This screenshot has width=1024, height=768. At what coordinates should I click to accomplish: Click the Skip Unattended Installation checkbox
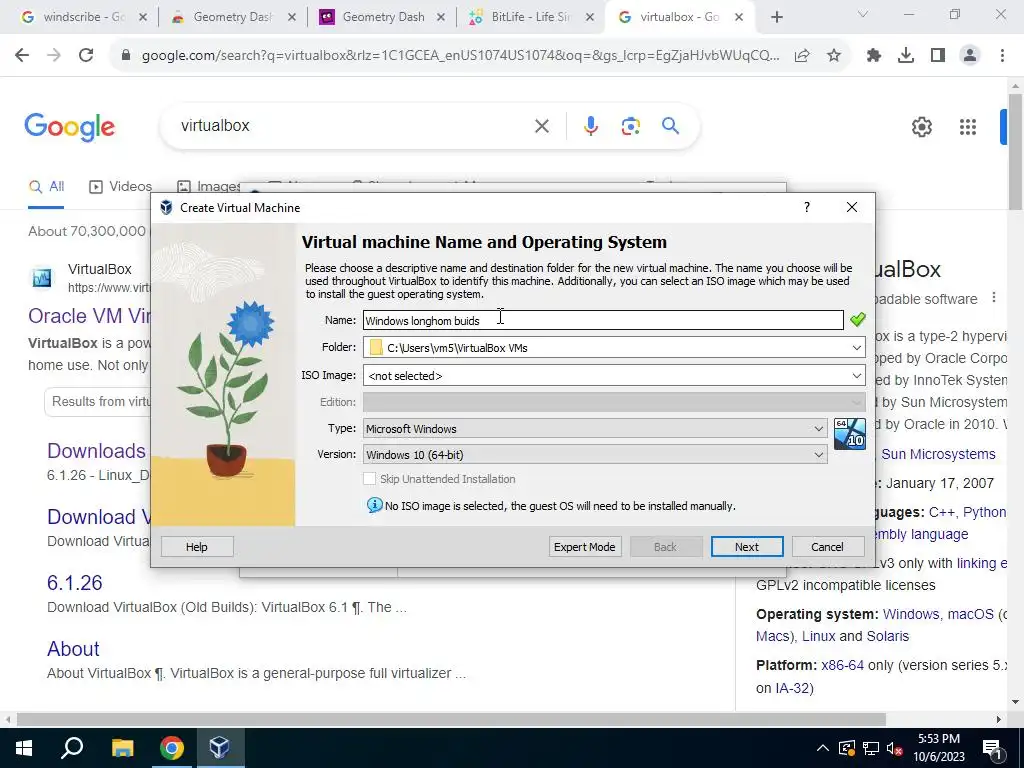pyautogui.click(x=370, y=479)
